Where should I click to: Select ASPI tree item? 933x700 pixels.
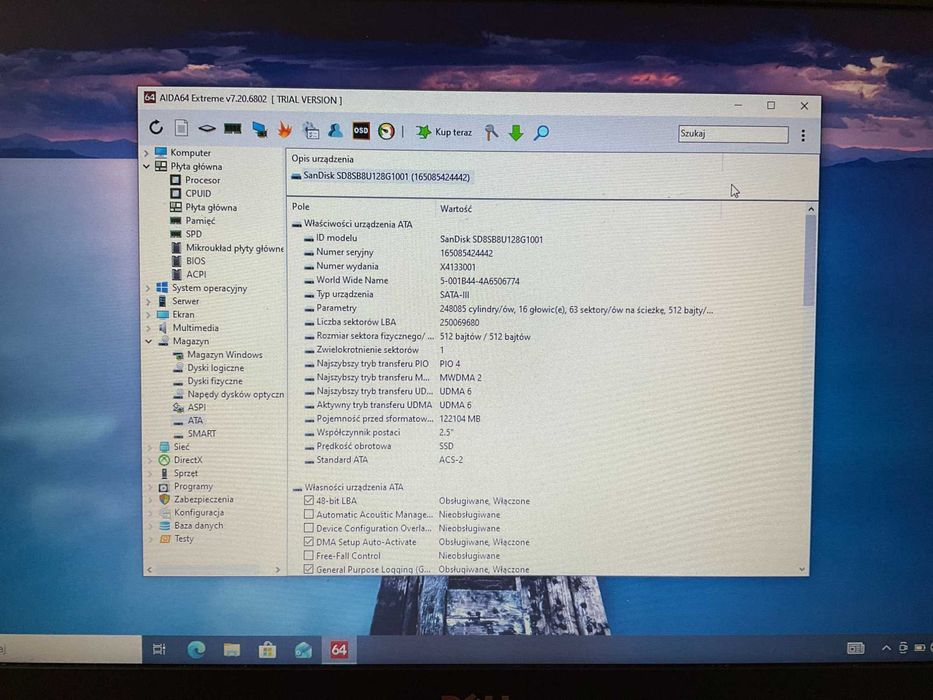[196, 407]
